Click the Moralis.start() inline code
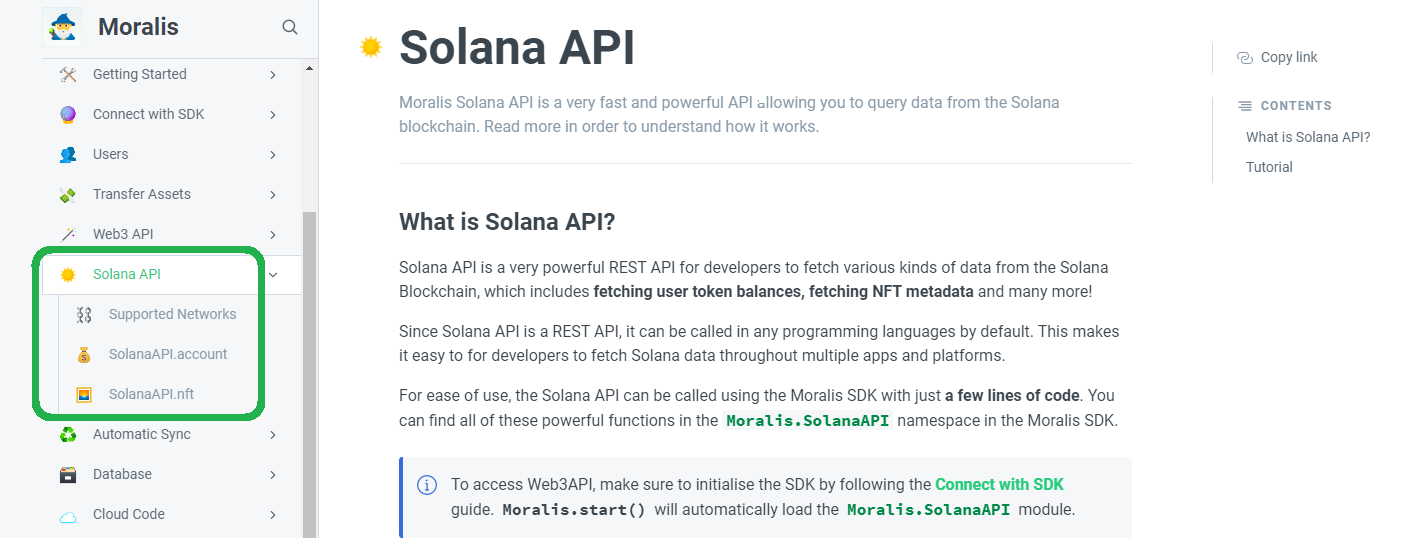1412x538 pixels. (574, 509)
